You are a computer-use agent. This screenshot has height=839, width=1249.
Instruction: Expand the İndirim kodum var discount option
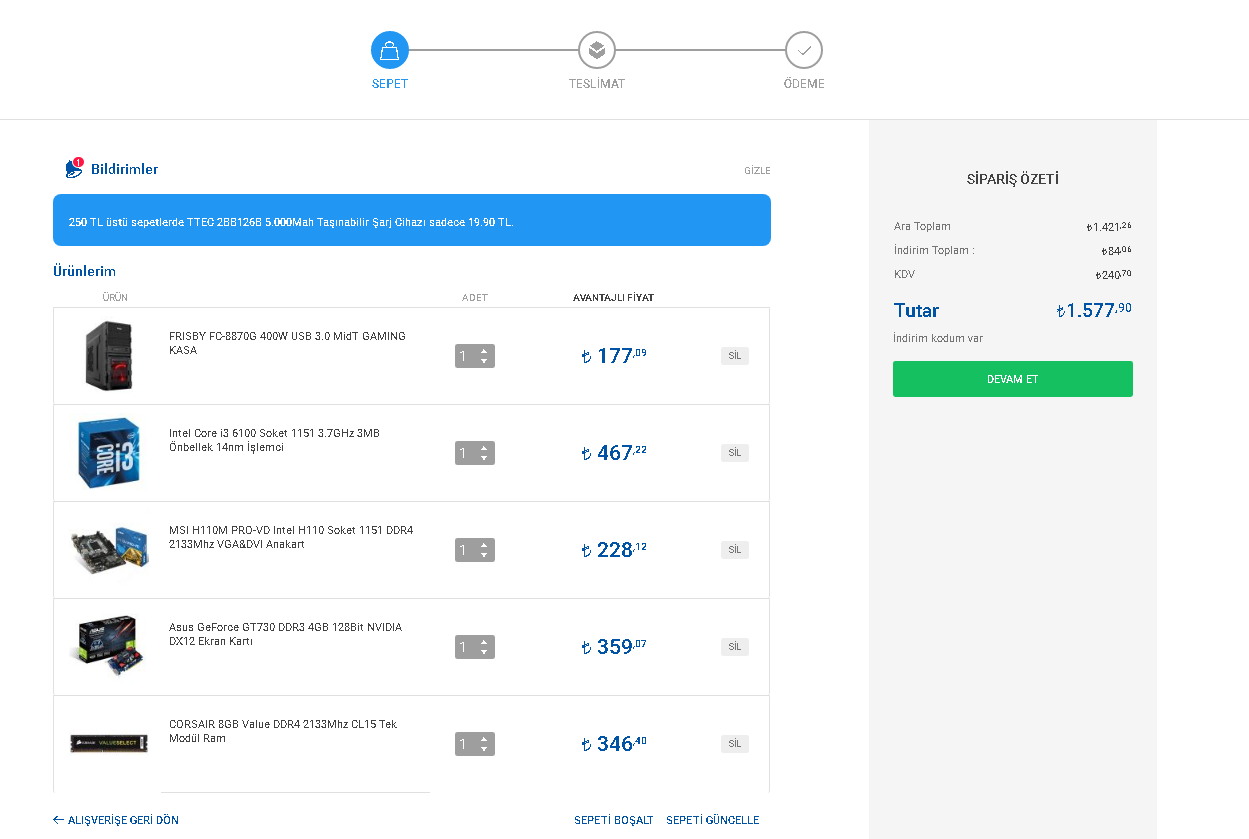coord(938,338)
